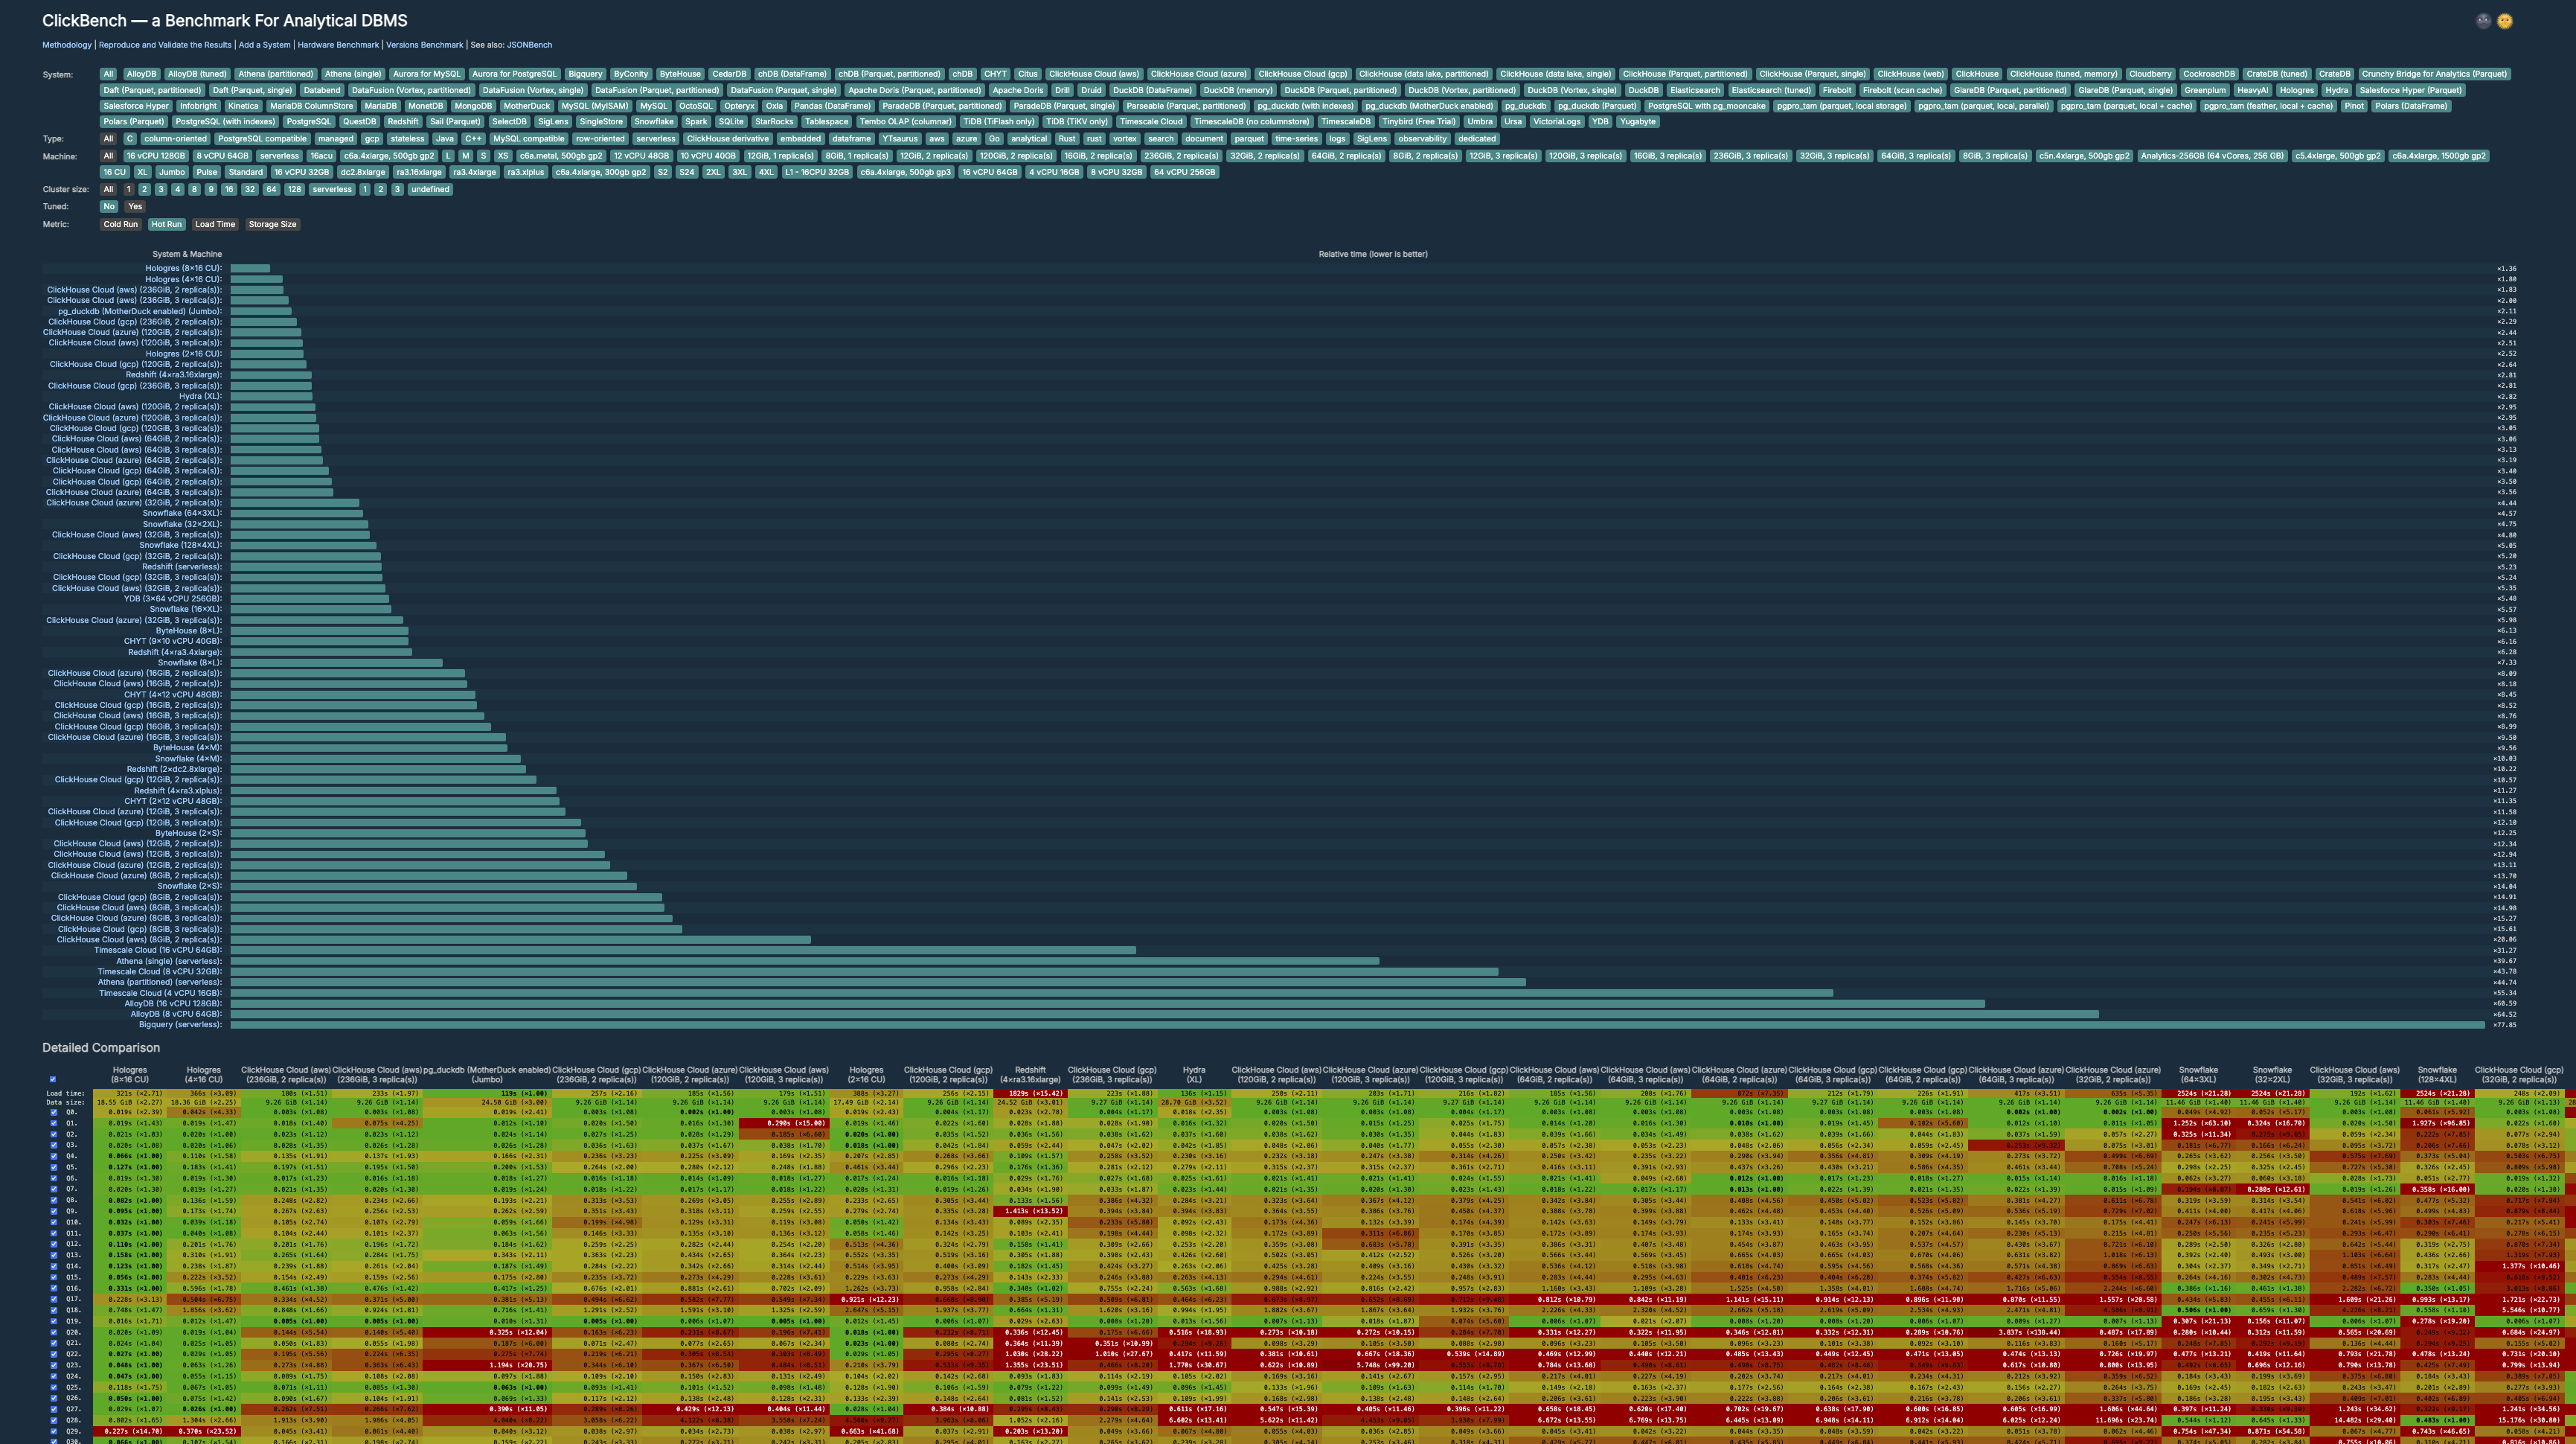
Task: Toggle the Jumbo machine filter
Action: click(x=172, y=172)
